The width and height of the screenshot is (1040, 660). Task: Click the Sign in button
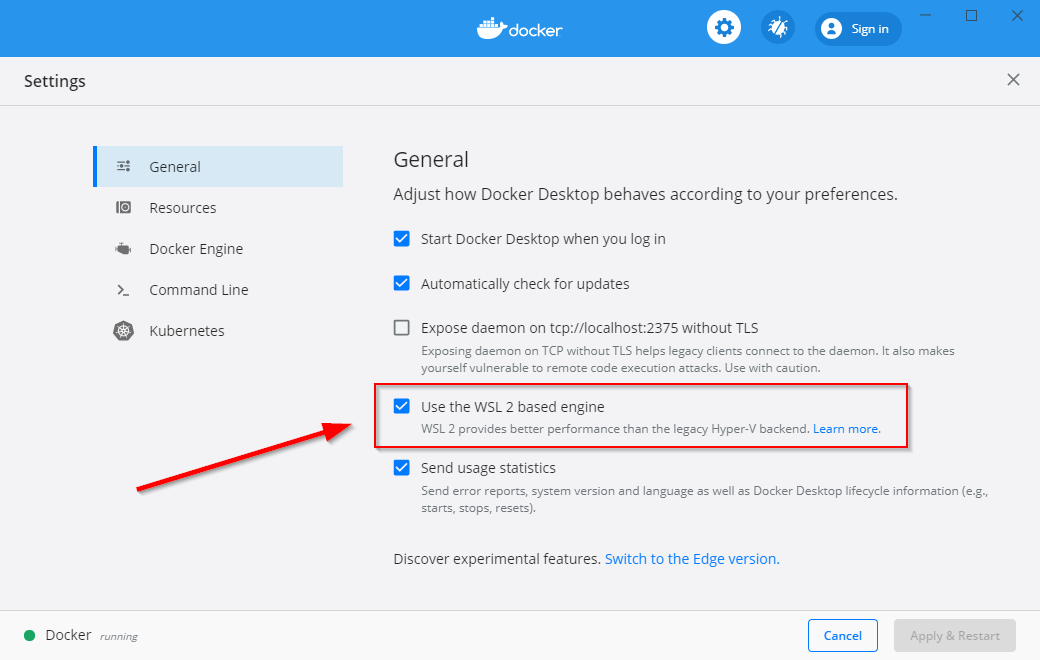(858, 29)
